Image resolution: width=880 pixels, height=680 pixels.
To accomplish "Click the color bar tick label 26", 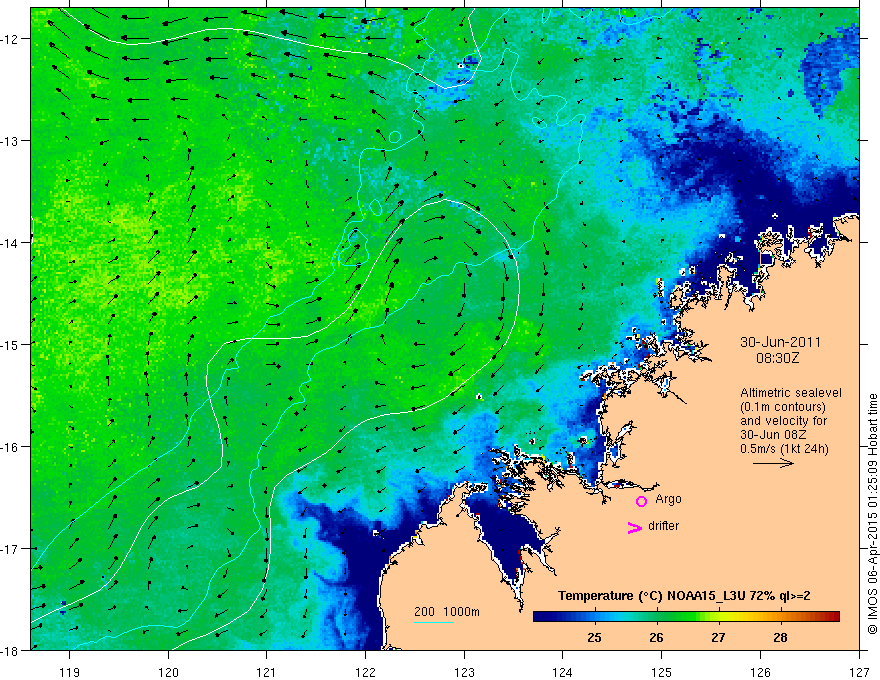I will click(x=656, y=637).
